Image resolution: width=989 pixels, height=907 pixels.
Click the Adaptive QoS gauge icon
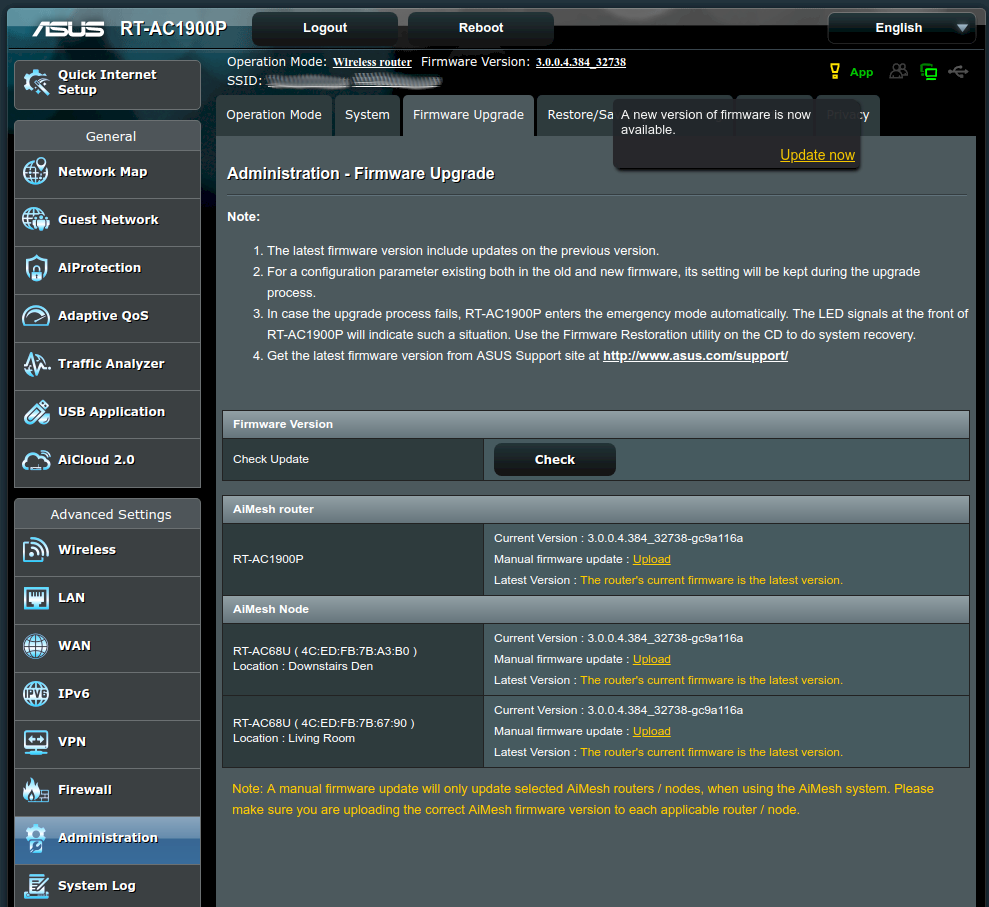[x=36, y=315]
